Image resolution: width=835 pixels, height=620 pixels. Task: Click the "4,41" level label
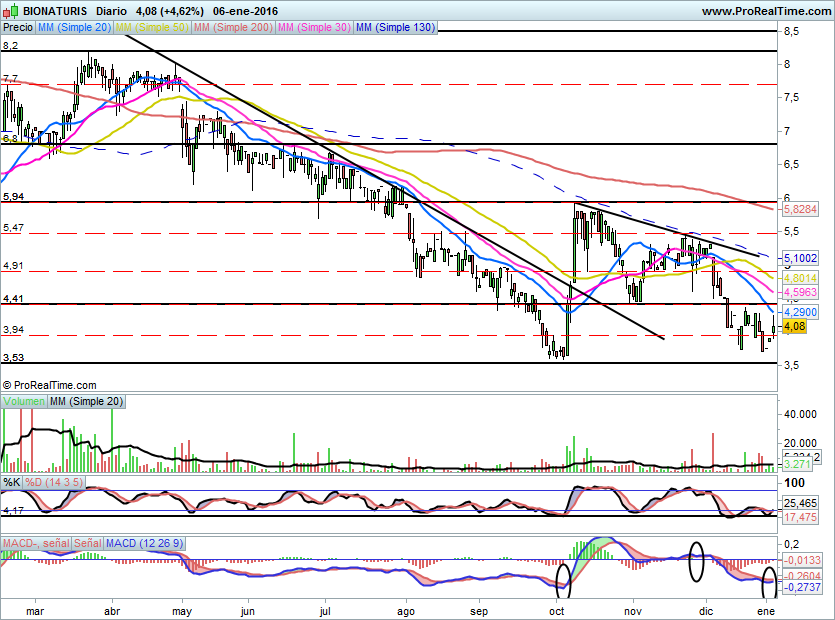click(13, 299)
